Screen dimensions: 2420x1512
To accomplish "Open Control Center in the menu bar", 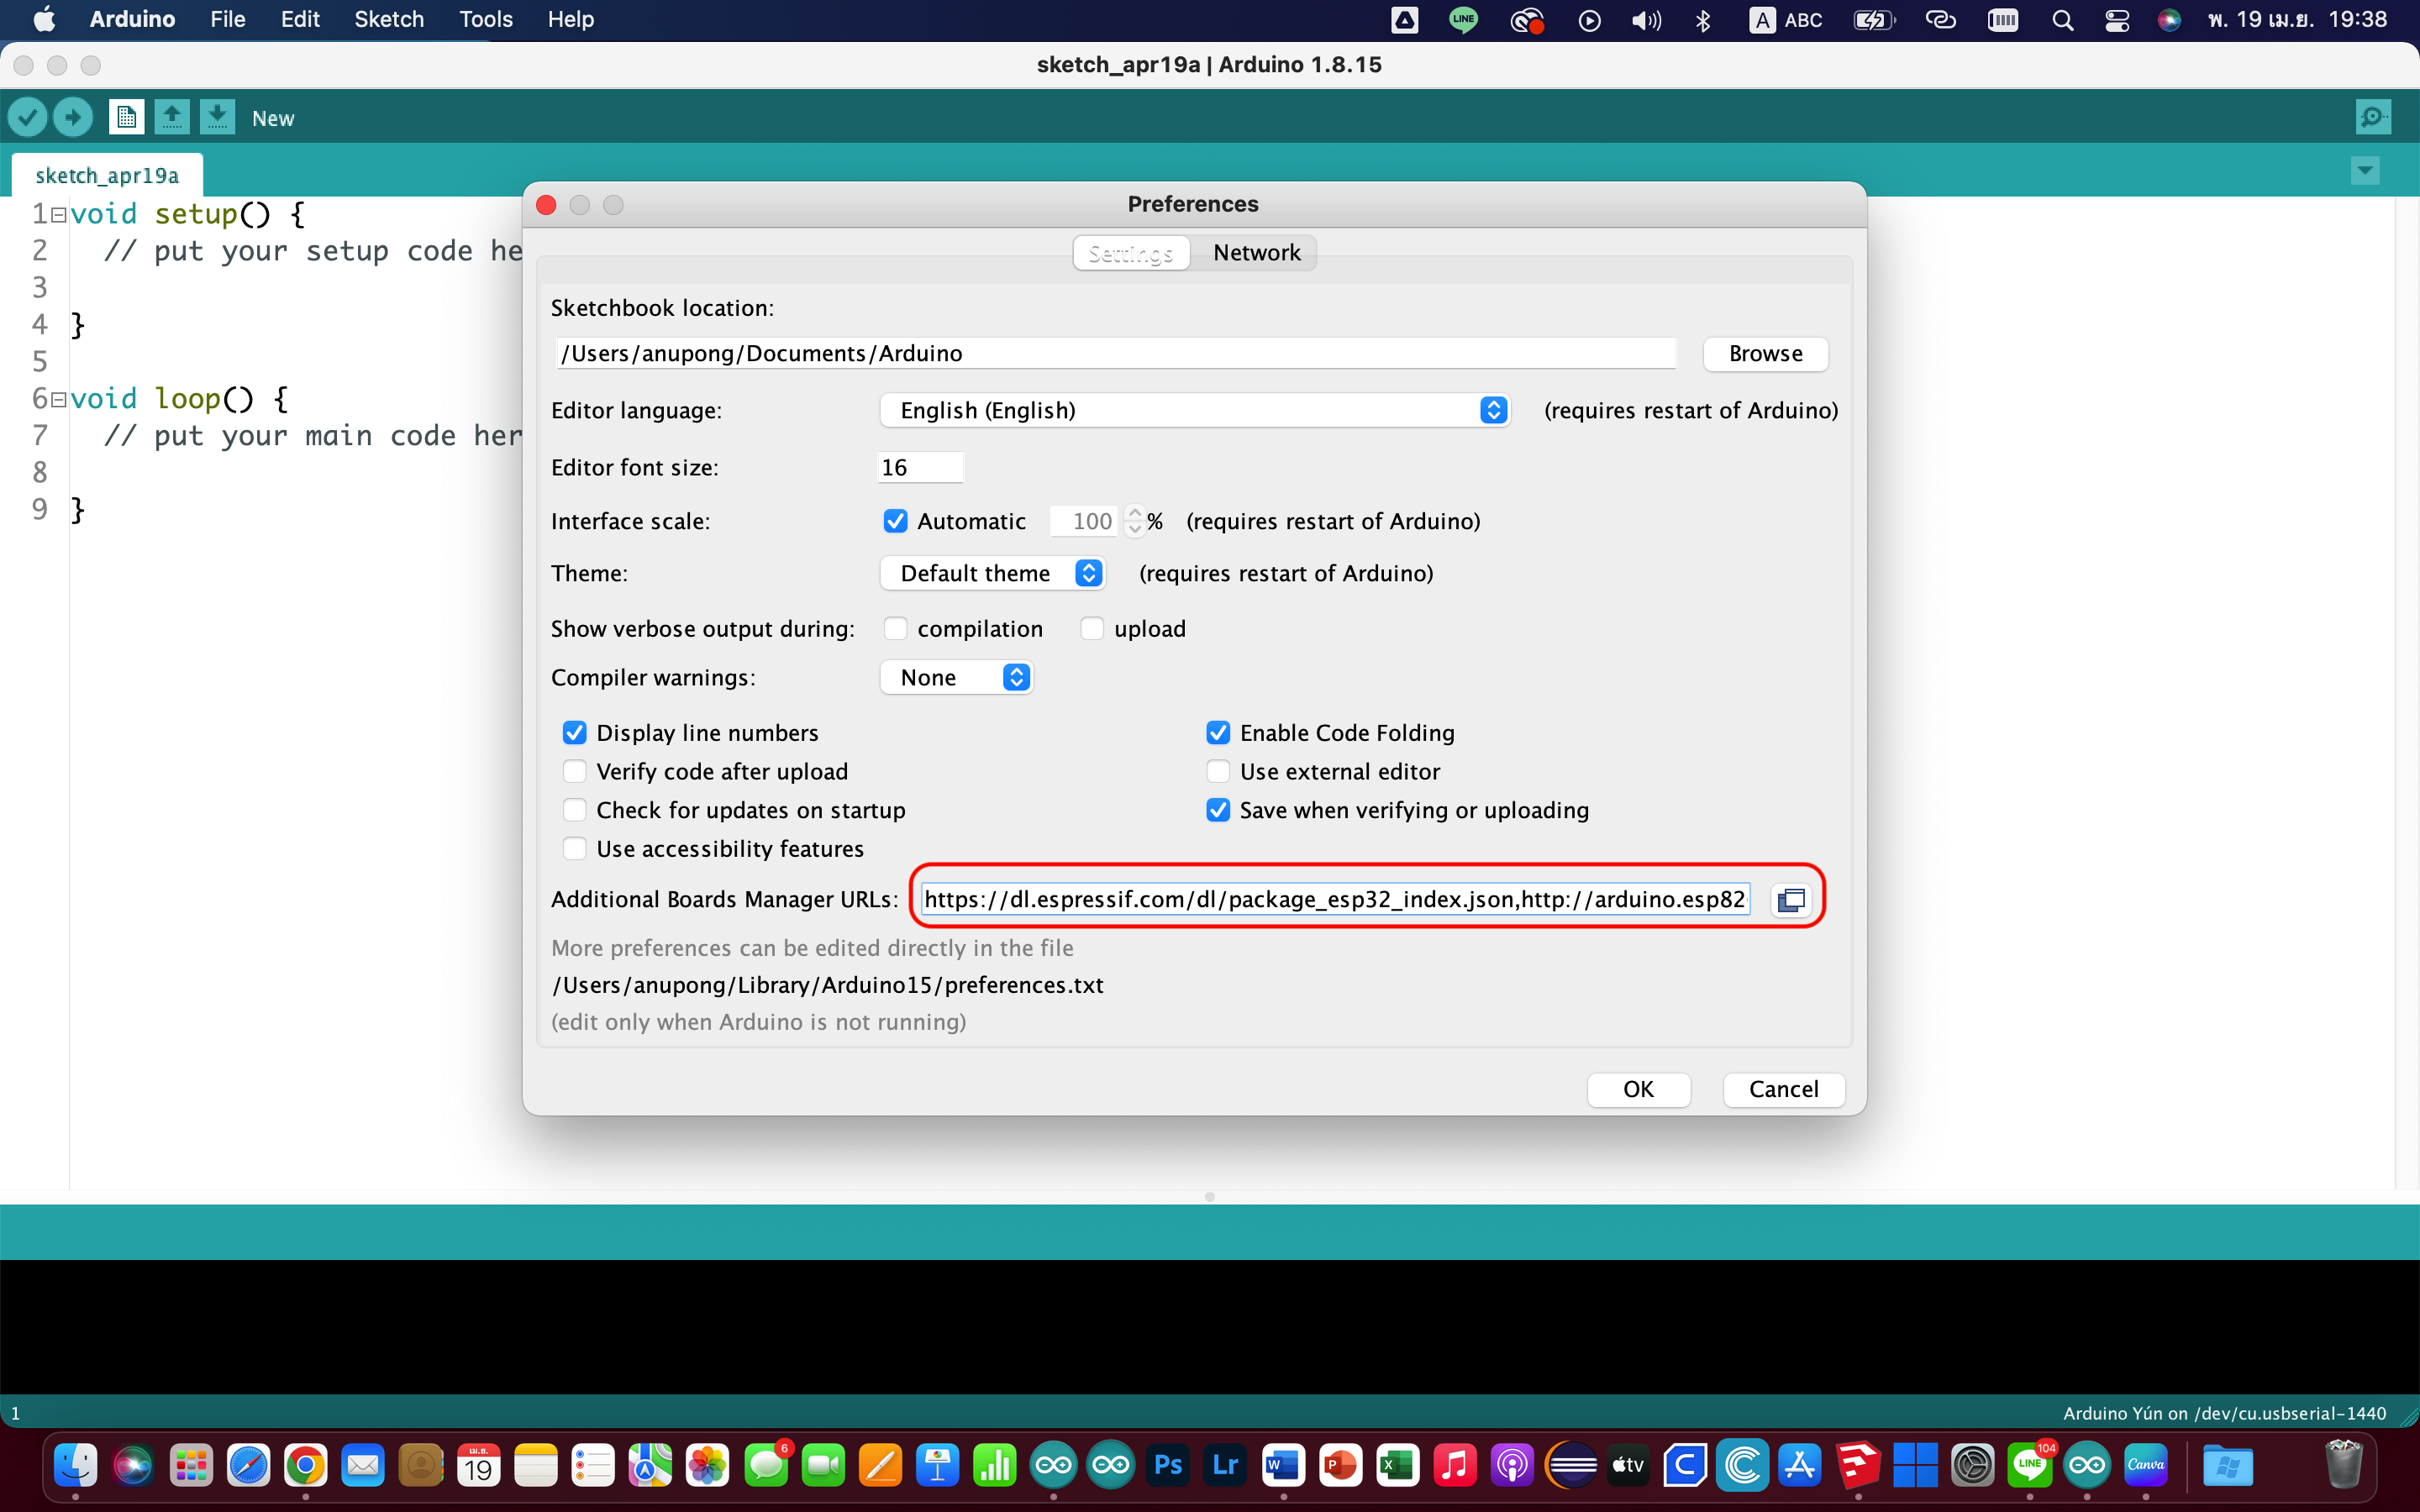I will pyautogui.click(x=2116, y=20).
